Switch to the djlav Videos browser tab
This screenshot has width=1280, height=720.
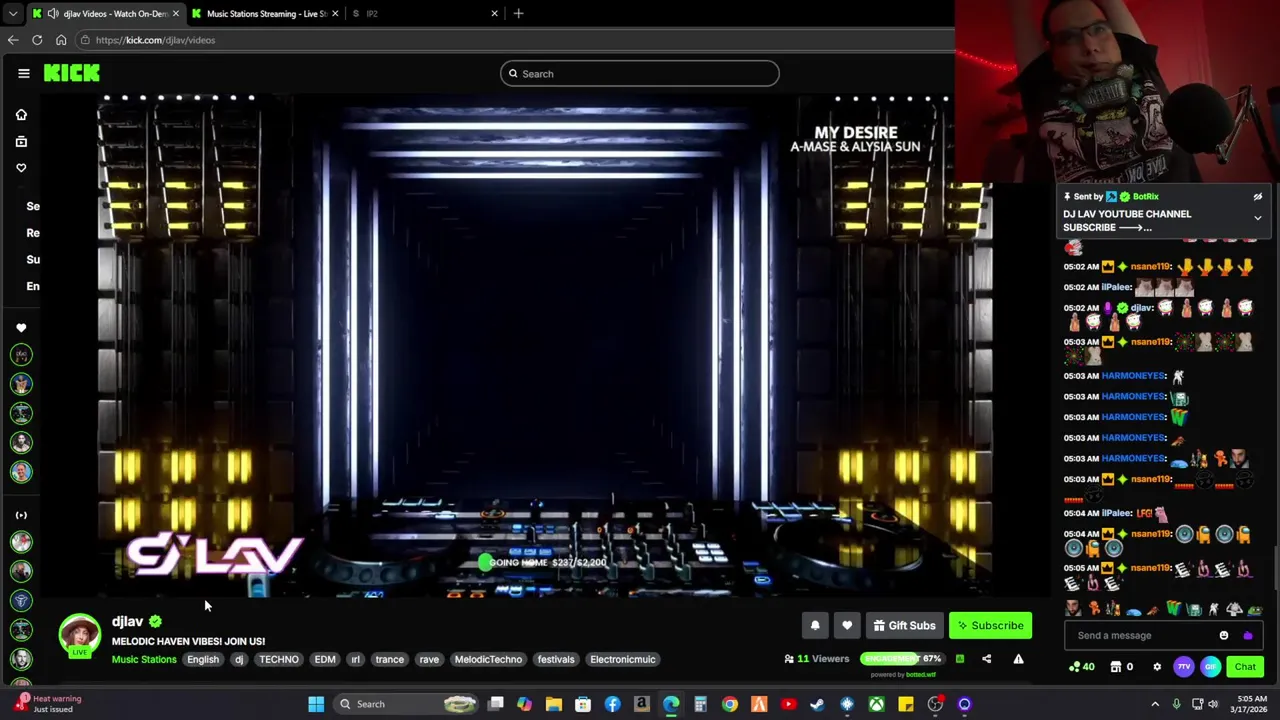point(104,14)
